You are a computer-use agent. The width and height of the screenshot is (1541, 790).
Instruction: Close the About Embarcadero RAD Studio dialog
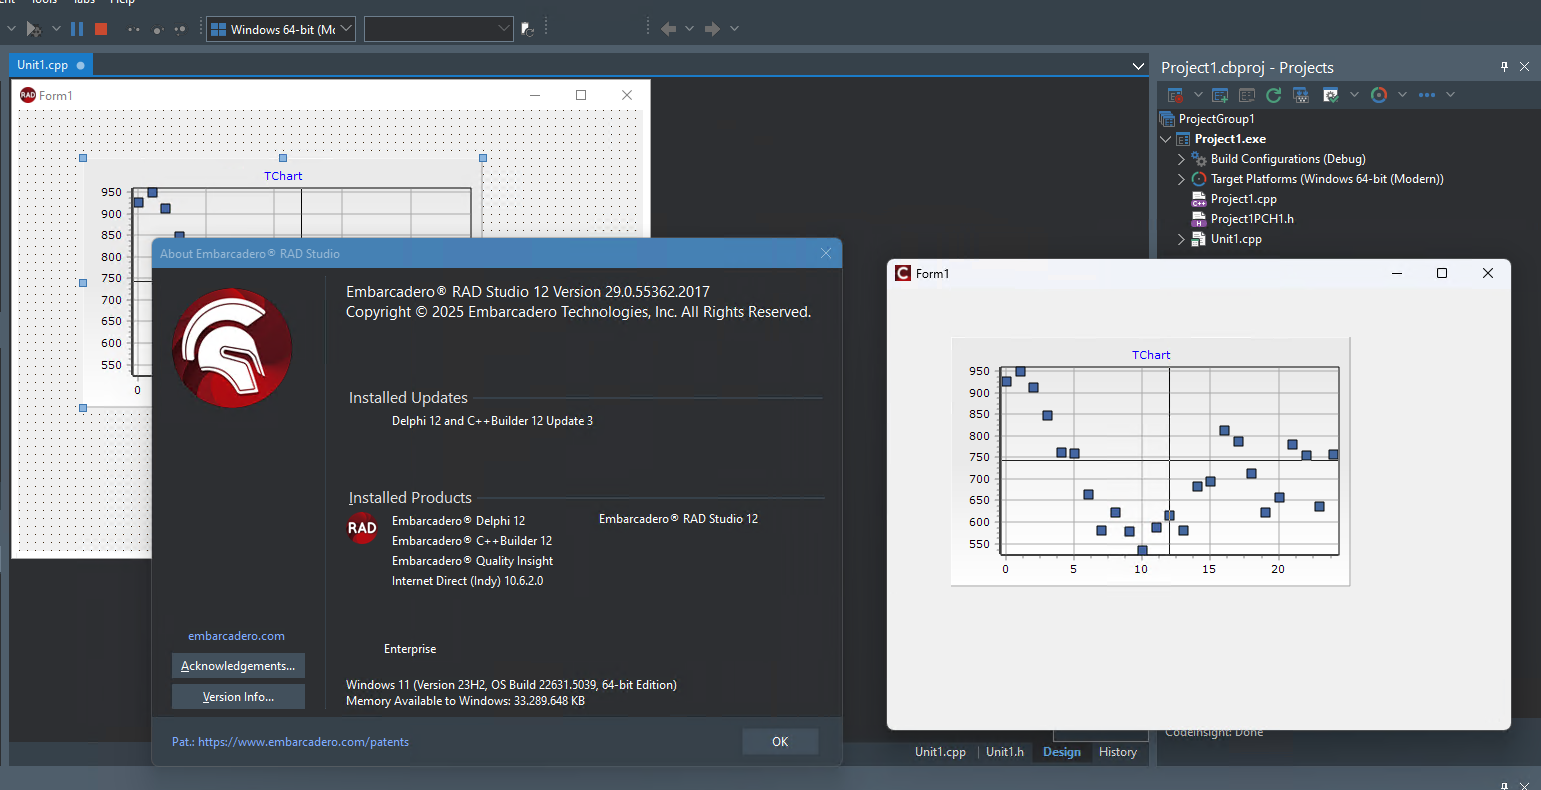click(826, 254)
